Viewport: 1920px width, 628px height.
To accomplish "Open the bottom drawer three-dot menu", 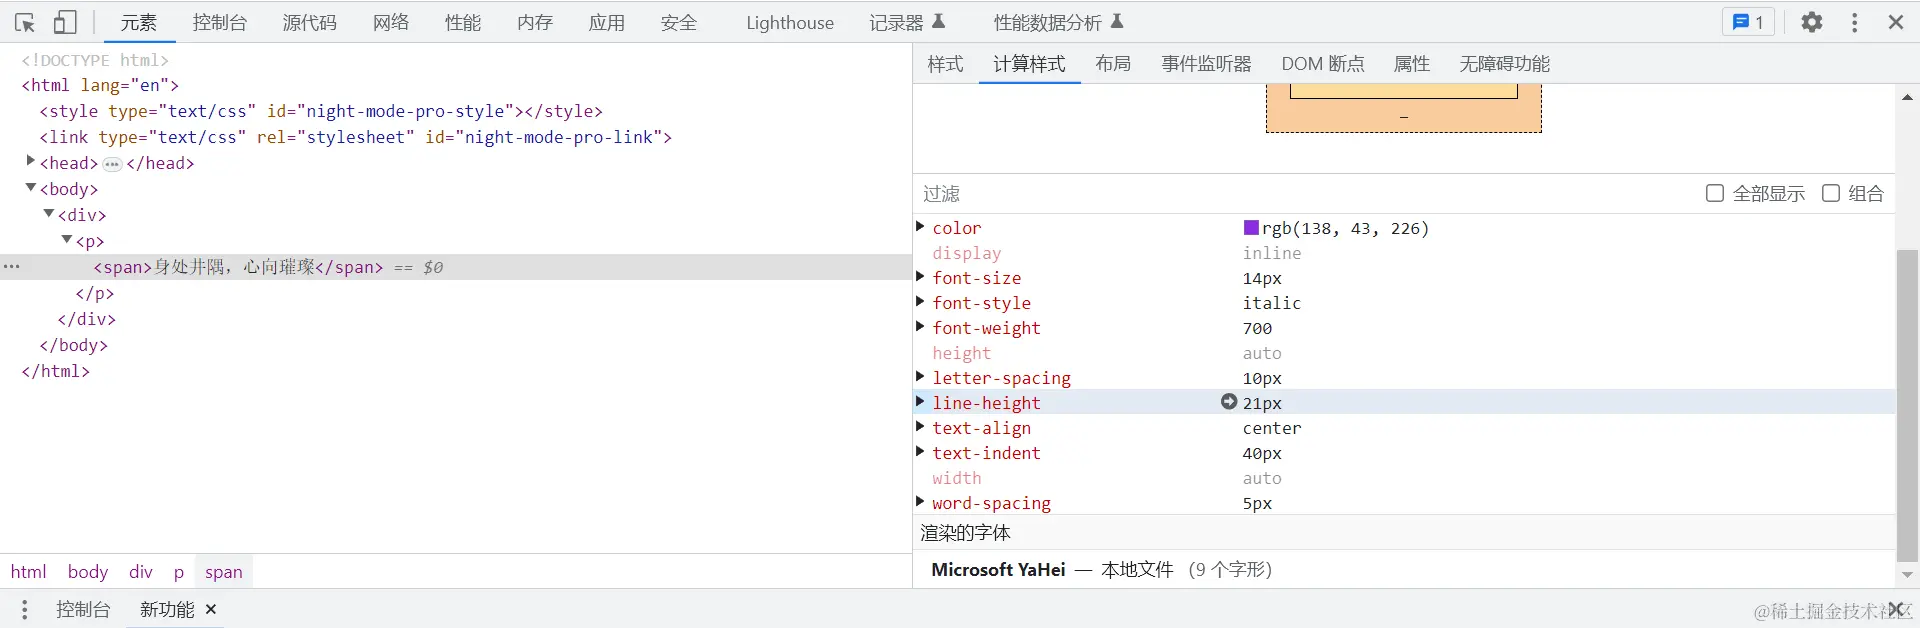I will pyautogui.click(x=25, y=609).
